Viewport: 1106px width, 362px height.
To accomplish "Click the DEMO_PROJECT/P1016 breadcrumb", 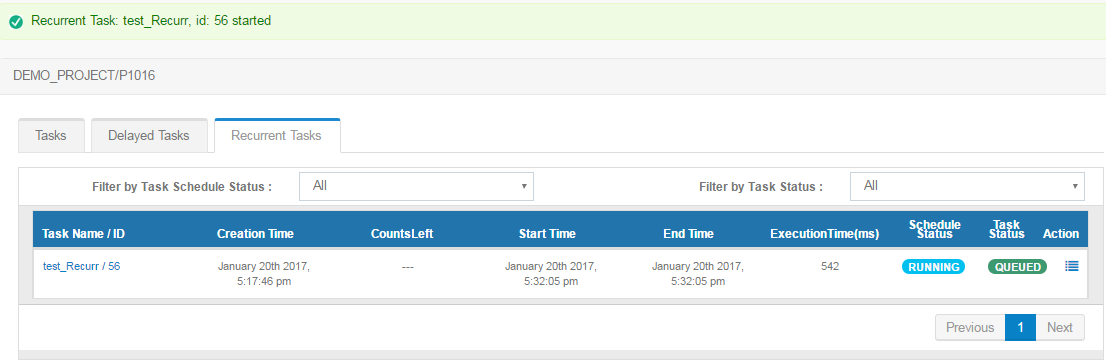I will (84, 76).
